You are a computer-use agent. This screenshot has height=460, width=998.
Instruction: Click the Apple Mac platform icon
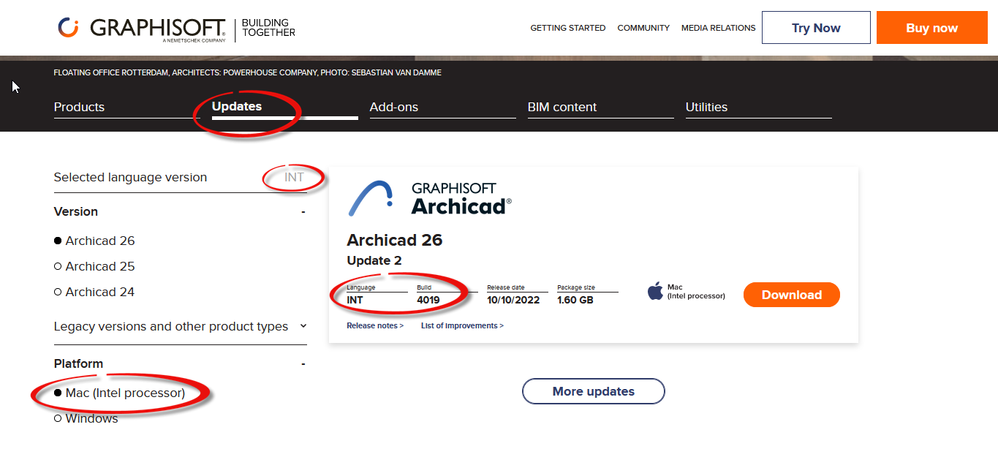(655, 291)
